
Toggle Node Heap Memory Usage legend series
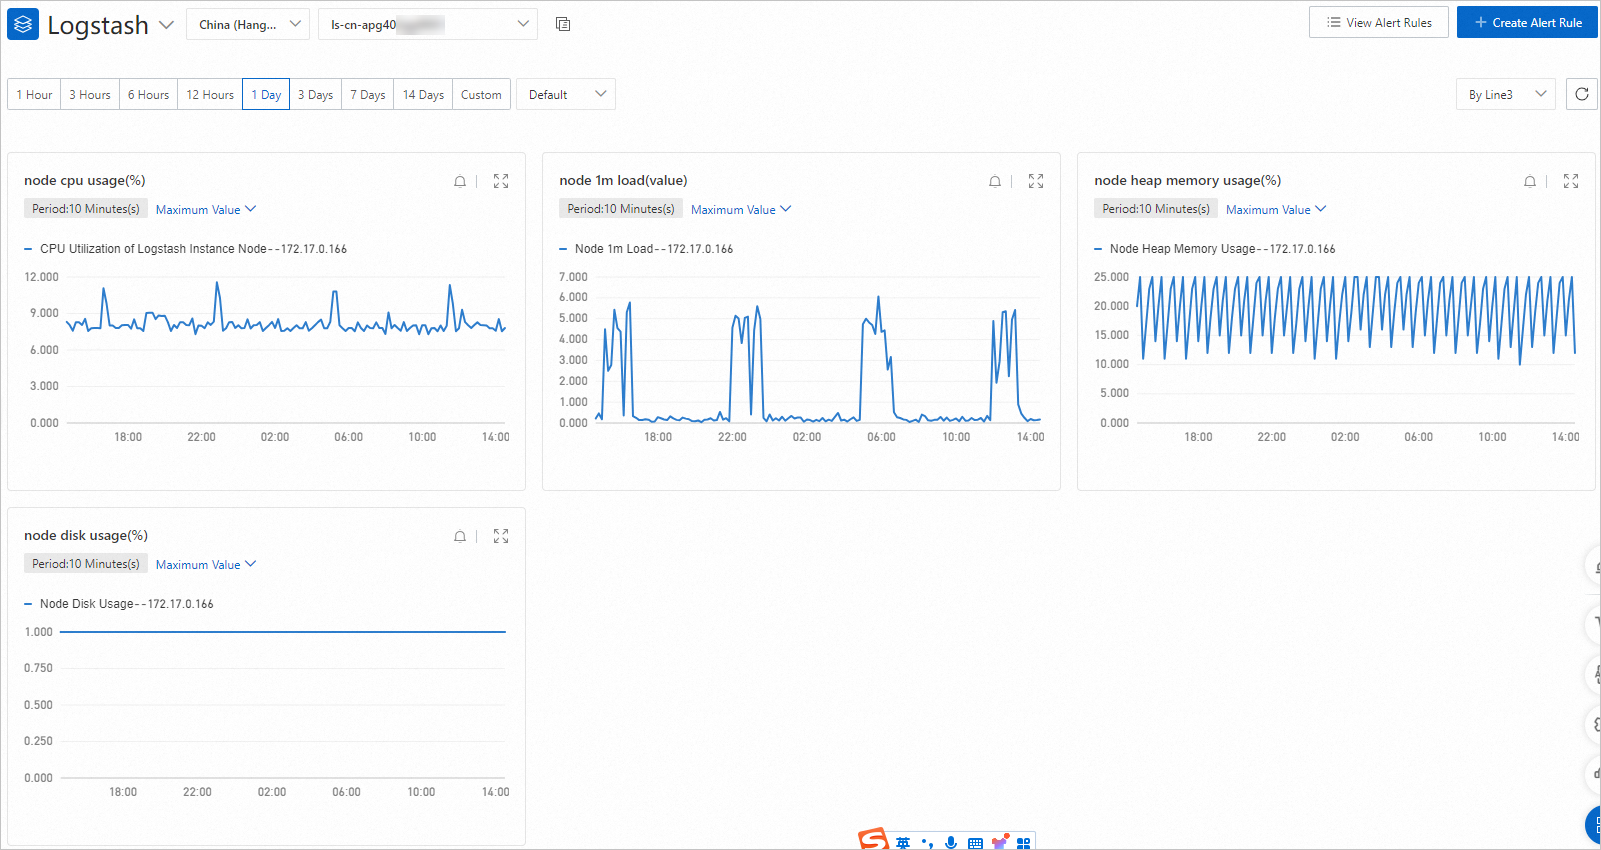coord(1215,249)
